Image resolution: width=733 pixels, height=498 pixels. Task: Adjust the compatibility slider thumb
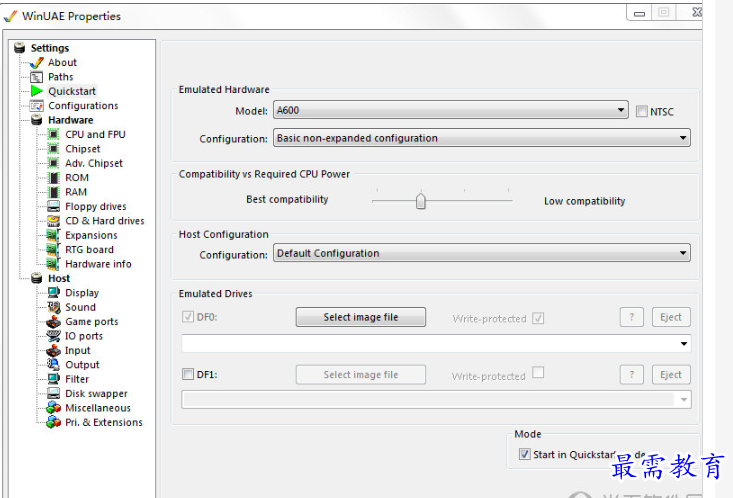pyautogui.click(x=421, y=201)
